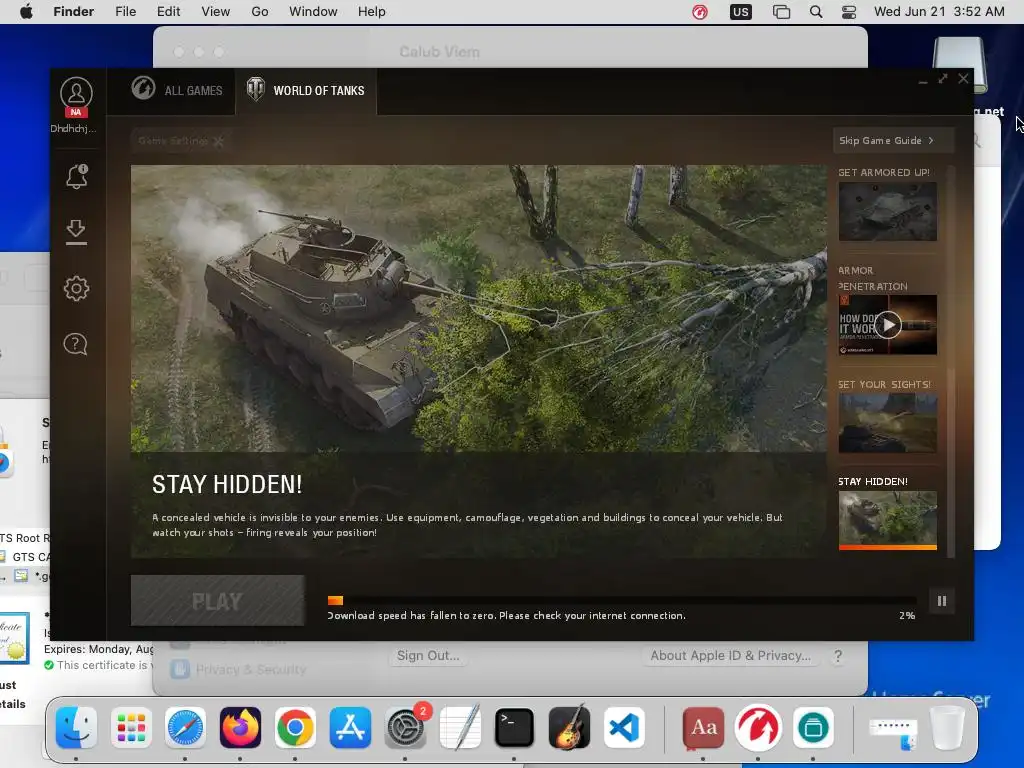Open Terminal from the Dock
Screen dimensions: 1024x768
click(x=515, y=727)
